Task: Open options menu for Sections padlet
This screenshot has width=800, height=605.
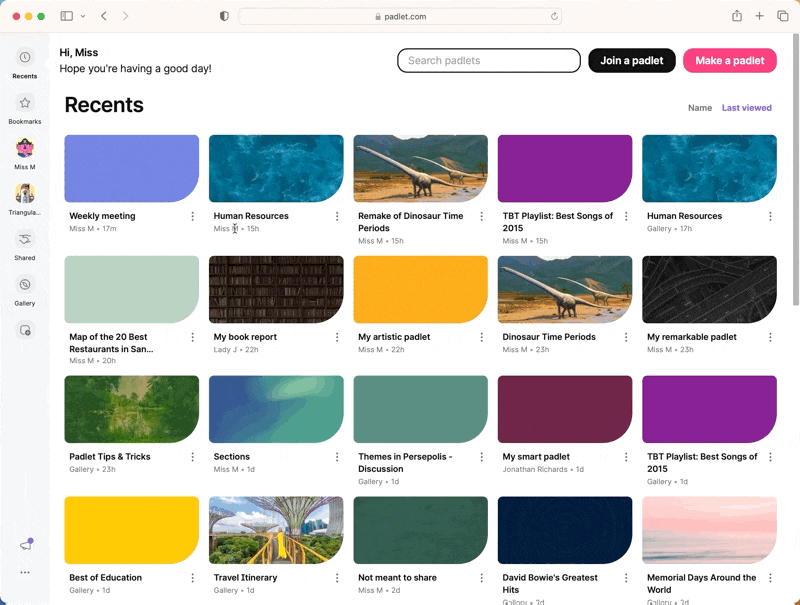Action: (x=337, y=457)
